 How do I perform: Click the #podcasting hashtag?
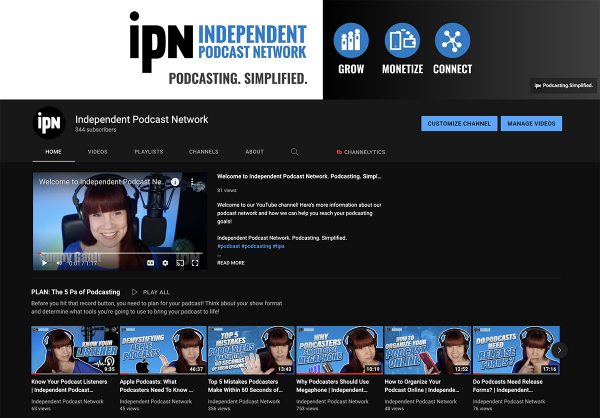click(256, 246)
